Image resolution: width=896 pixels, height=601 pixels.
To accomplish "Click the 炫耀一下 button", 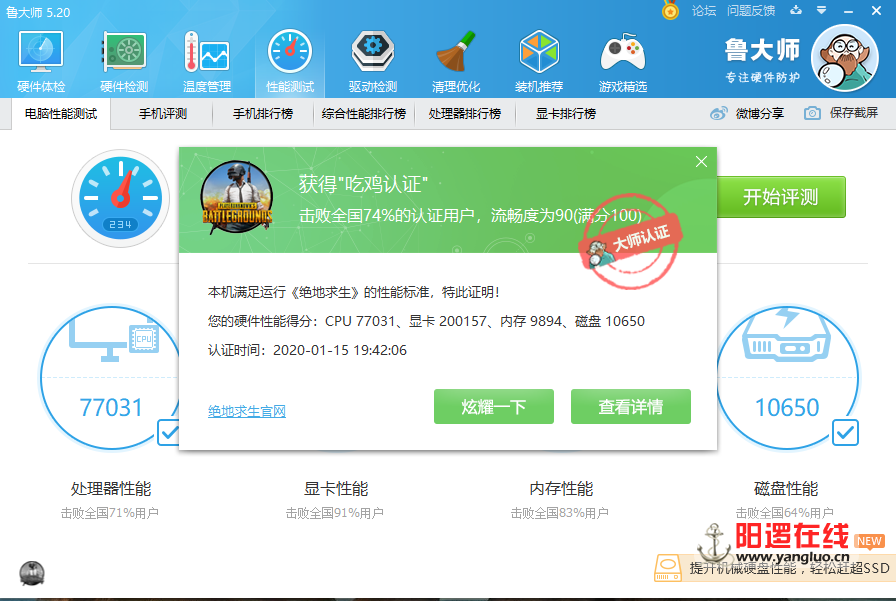I will 494,407.
